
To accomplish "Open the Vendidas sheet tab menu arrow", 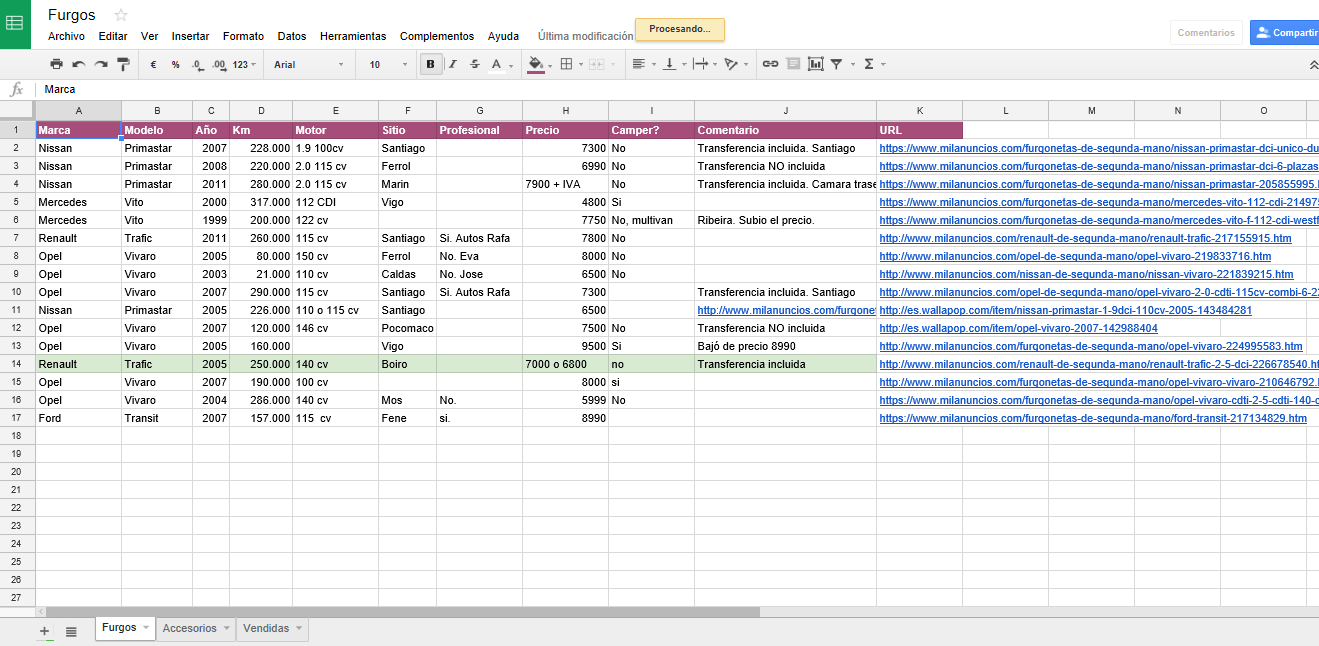I will click(x=299, y=628).
